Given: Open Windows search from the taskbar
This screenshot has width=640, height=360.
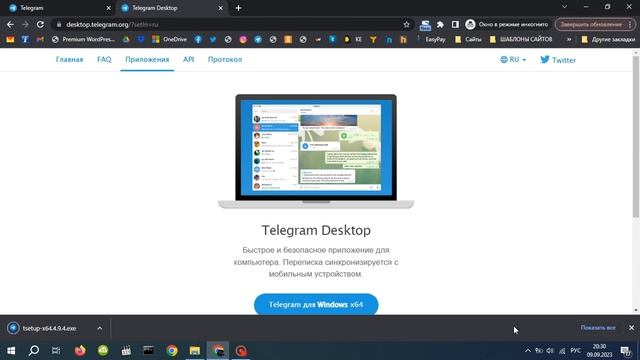Looking at the screenshot, I should 34,351.
